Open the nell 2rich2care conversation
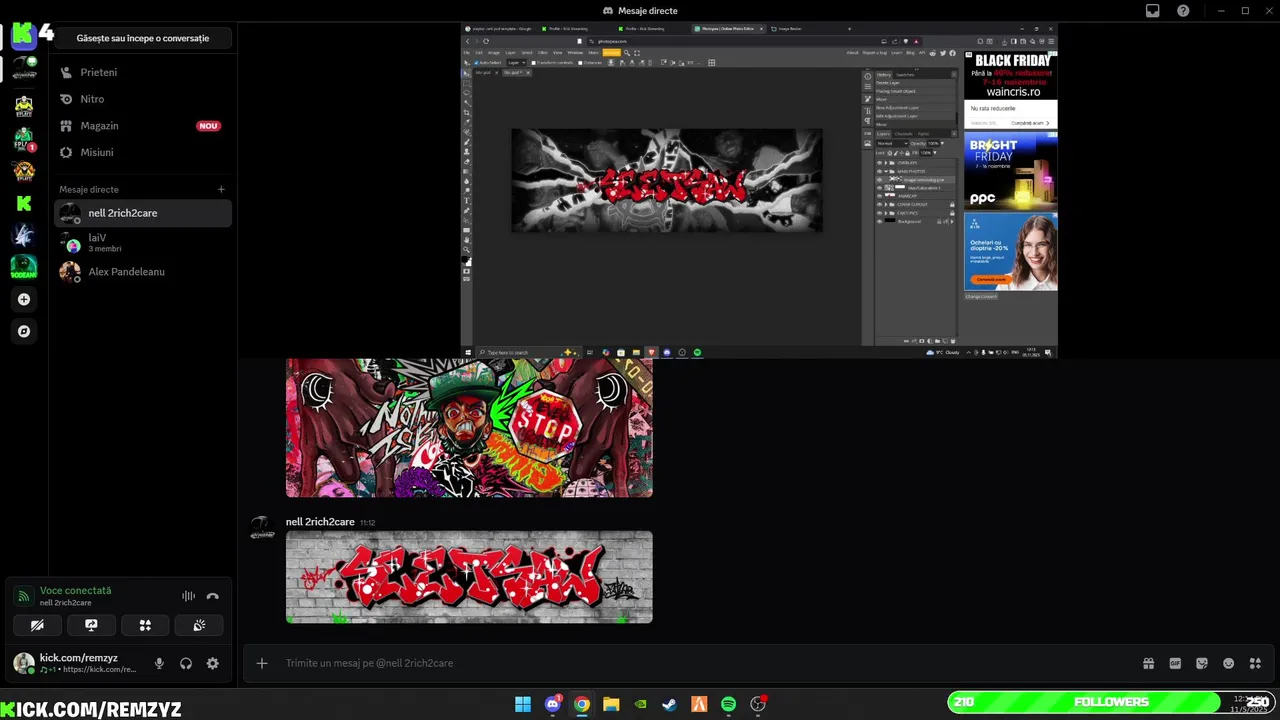This screenshot has height=720, width=1280. tap(143, 213)
